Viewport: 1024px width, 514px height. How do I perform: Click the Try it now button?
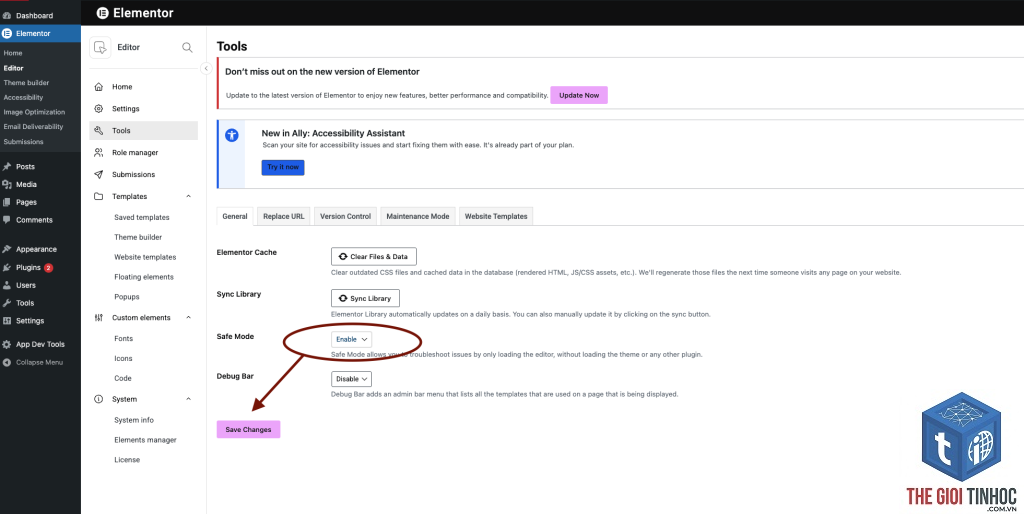pyautogui.click(x=283, y=167)
